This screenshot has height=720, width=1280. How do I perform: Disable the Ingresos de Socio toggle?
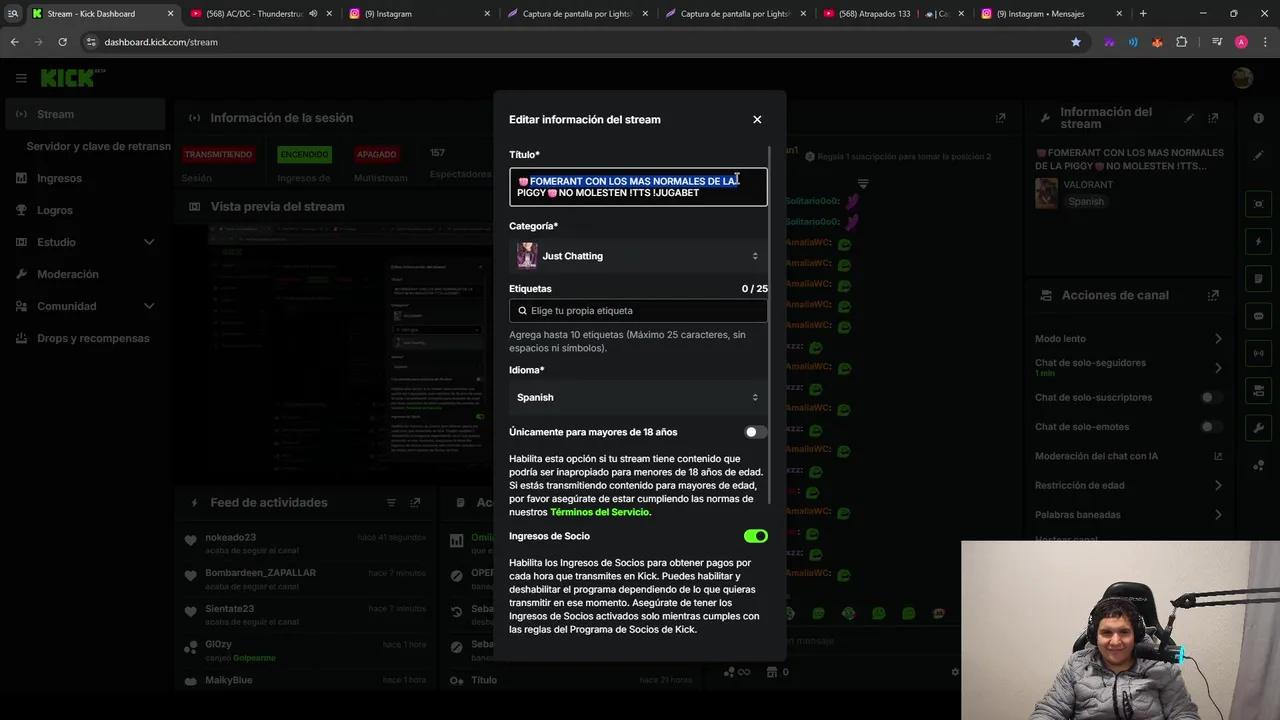(756, 536)
